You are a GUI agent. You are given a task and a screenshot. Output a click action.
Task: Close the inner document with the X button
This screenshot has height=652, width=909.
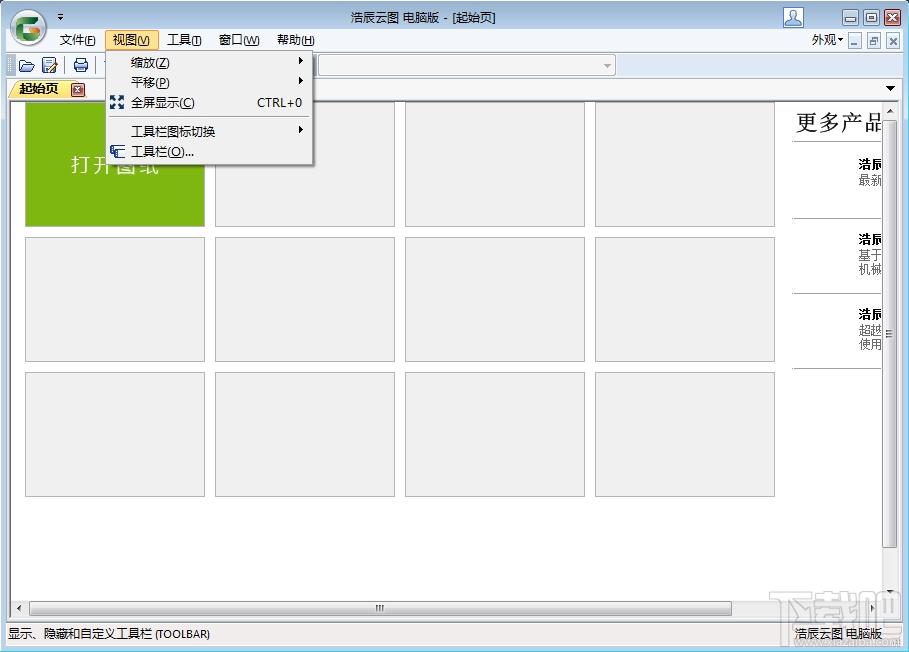click(x=893, y=41)
